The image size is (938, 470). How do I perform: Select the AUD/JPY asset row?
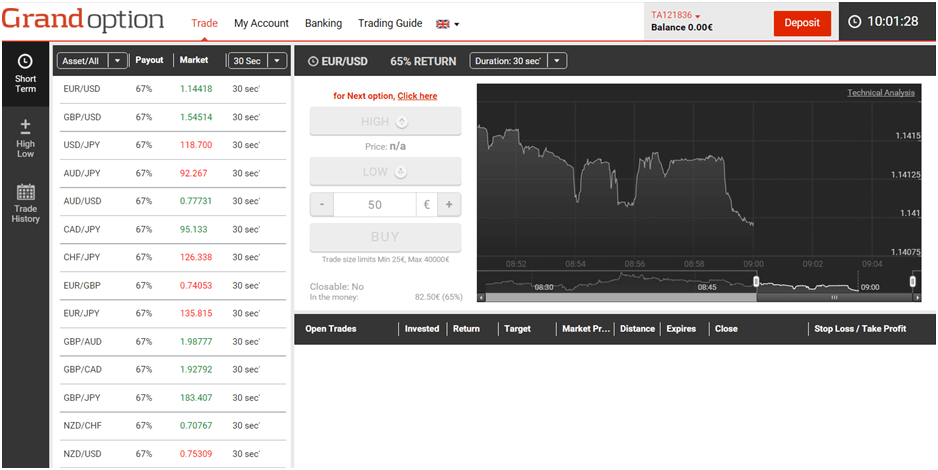(173, 173)
